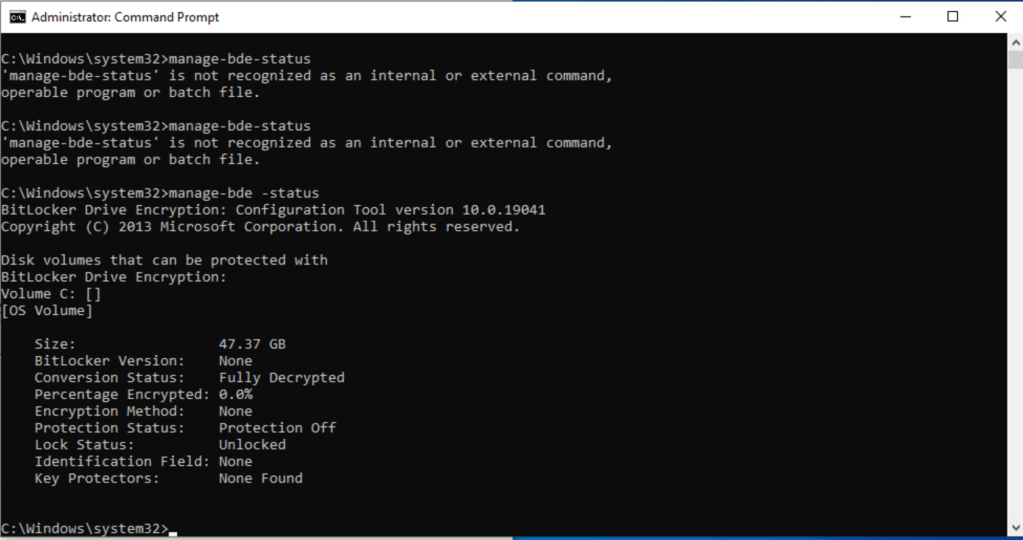Click the "[OS Volume]" label
Screen dimensions: 1023x540
[x=47, y=311]
